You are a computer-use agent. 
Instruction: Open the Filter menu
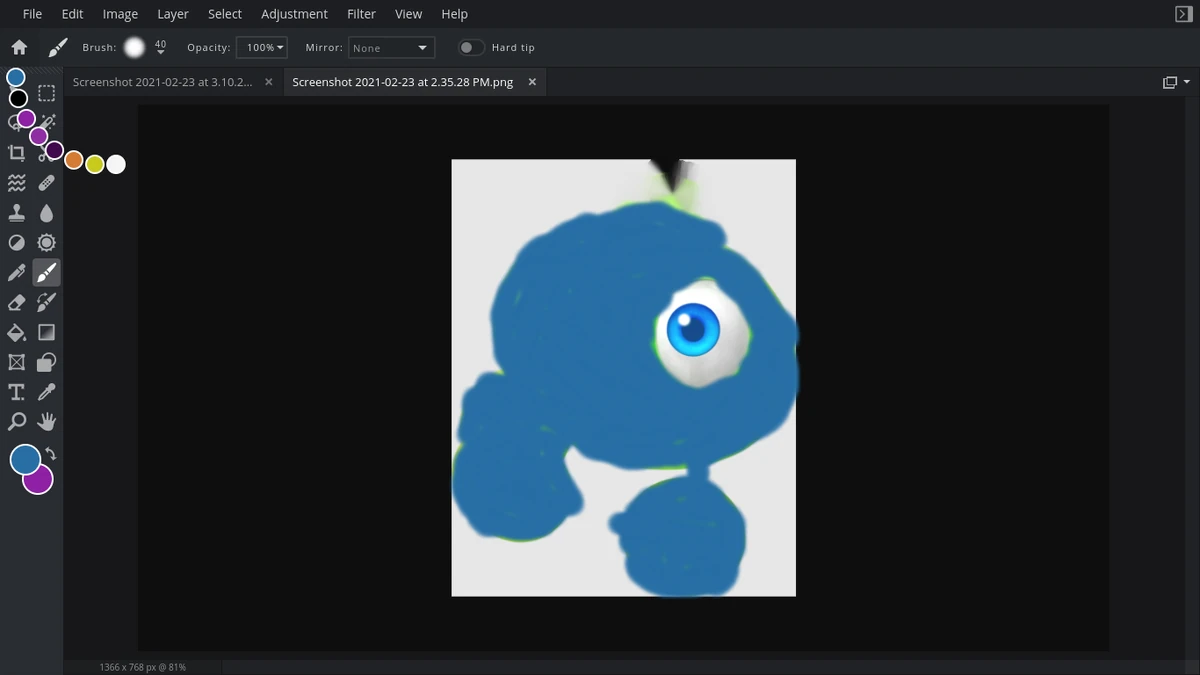[361, 14]
